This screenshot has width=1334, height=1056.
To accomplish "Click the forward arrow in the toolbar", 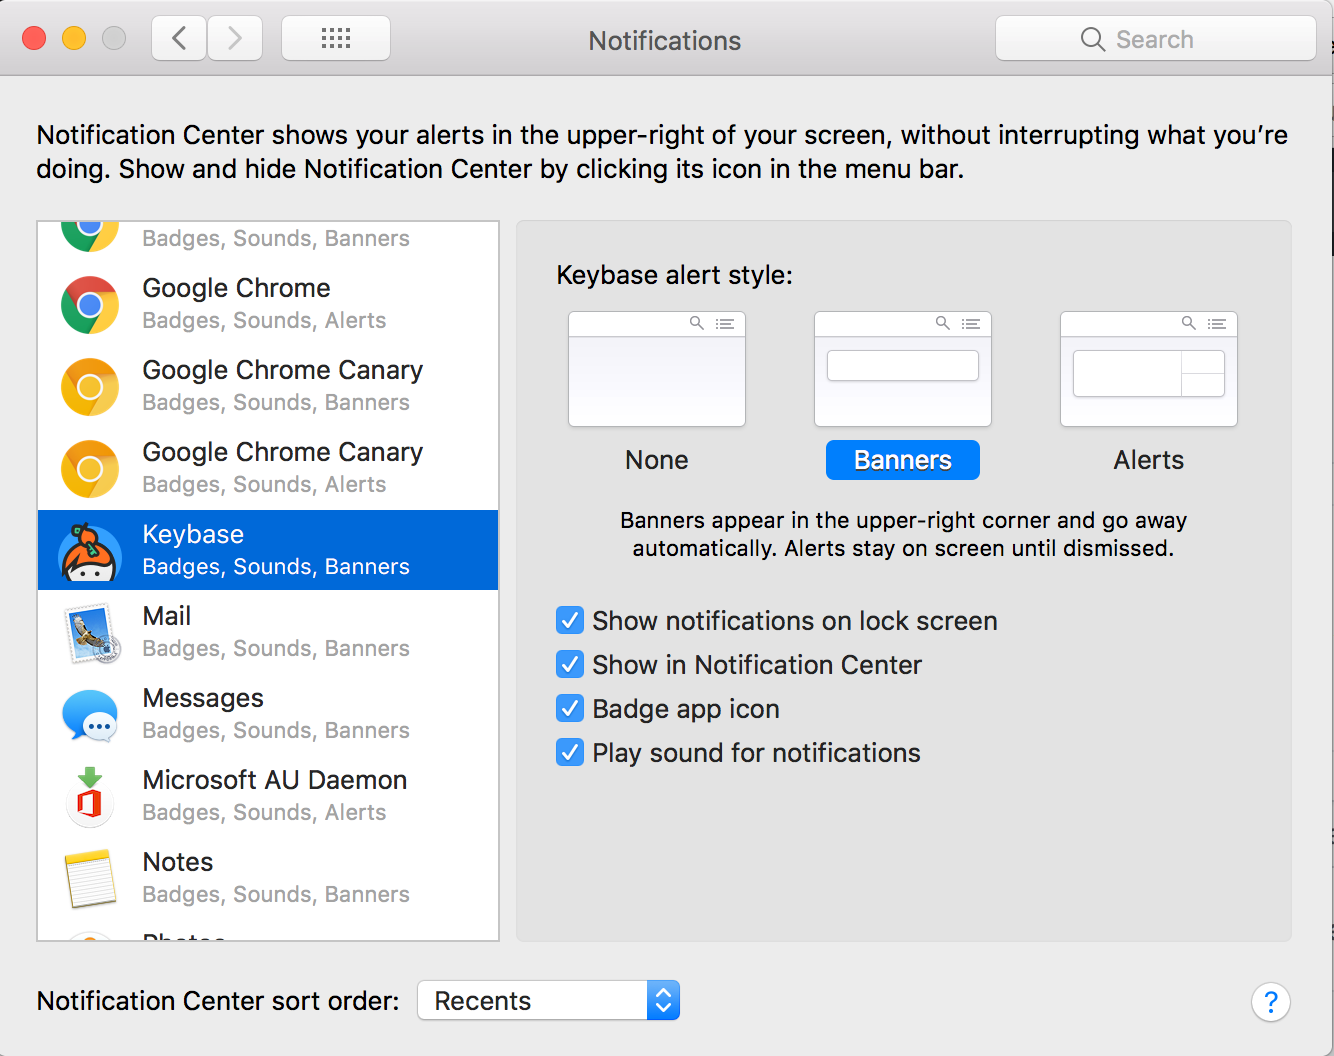I will pyautogui.click(x=235, y=39).
